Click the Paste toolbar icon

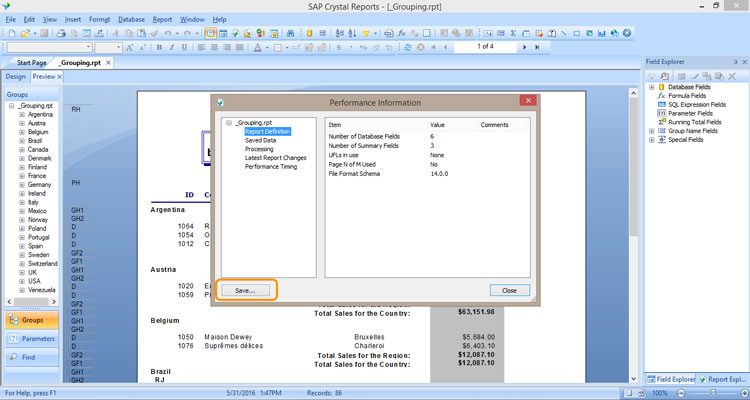coord(142,33)
